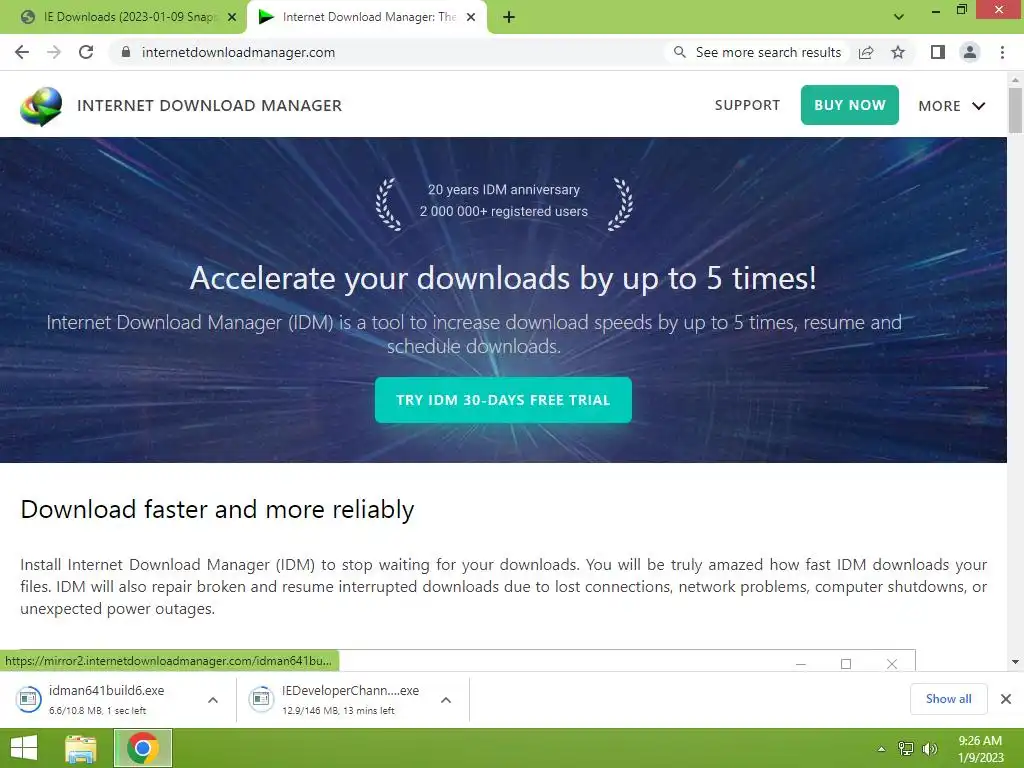Image resolution: width=1024 pixels, height=768 pixels.
Task: Open a new browser tab
Action: point(509,17)
